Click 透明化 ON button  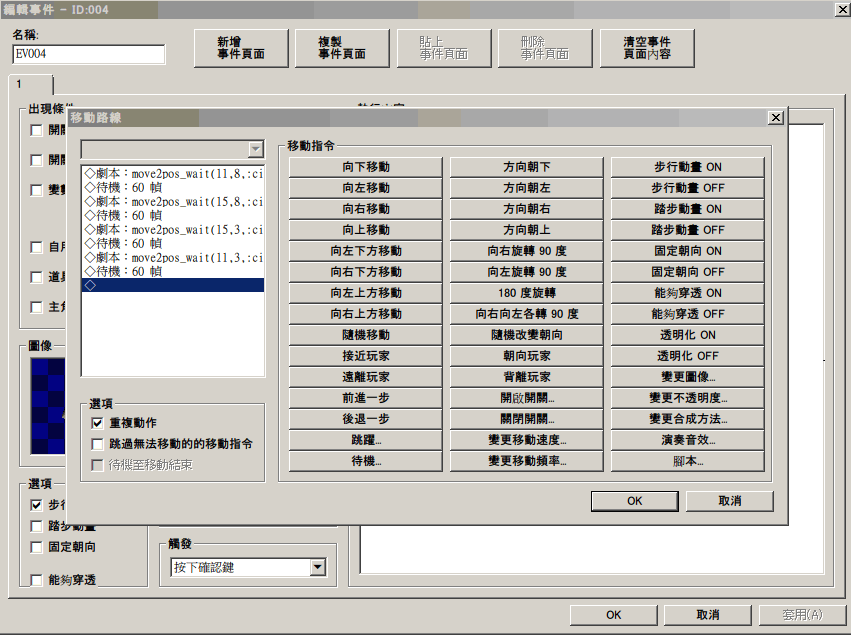(x=688, y=335)
